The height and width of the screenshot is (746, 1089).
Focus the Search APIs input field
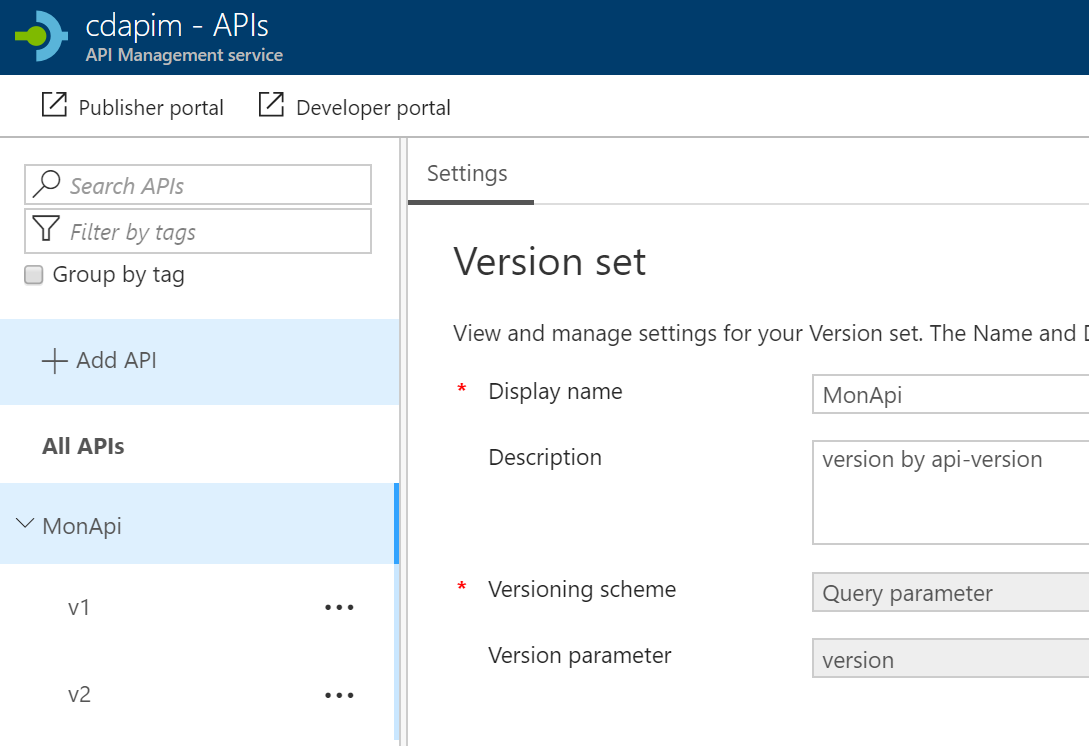198,185
